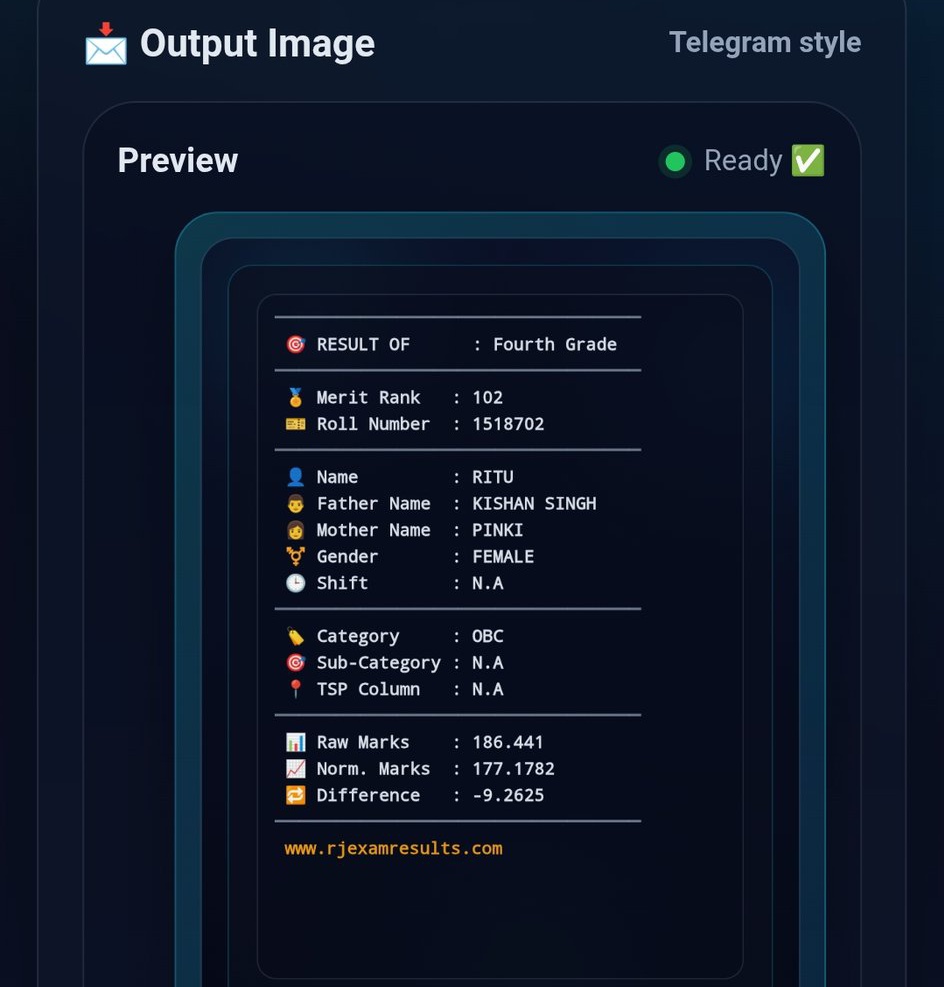
Task: Click the inbox envelope icon beside Output Image
Action: [x=106, y=44]
